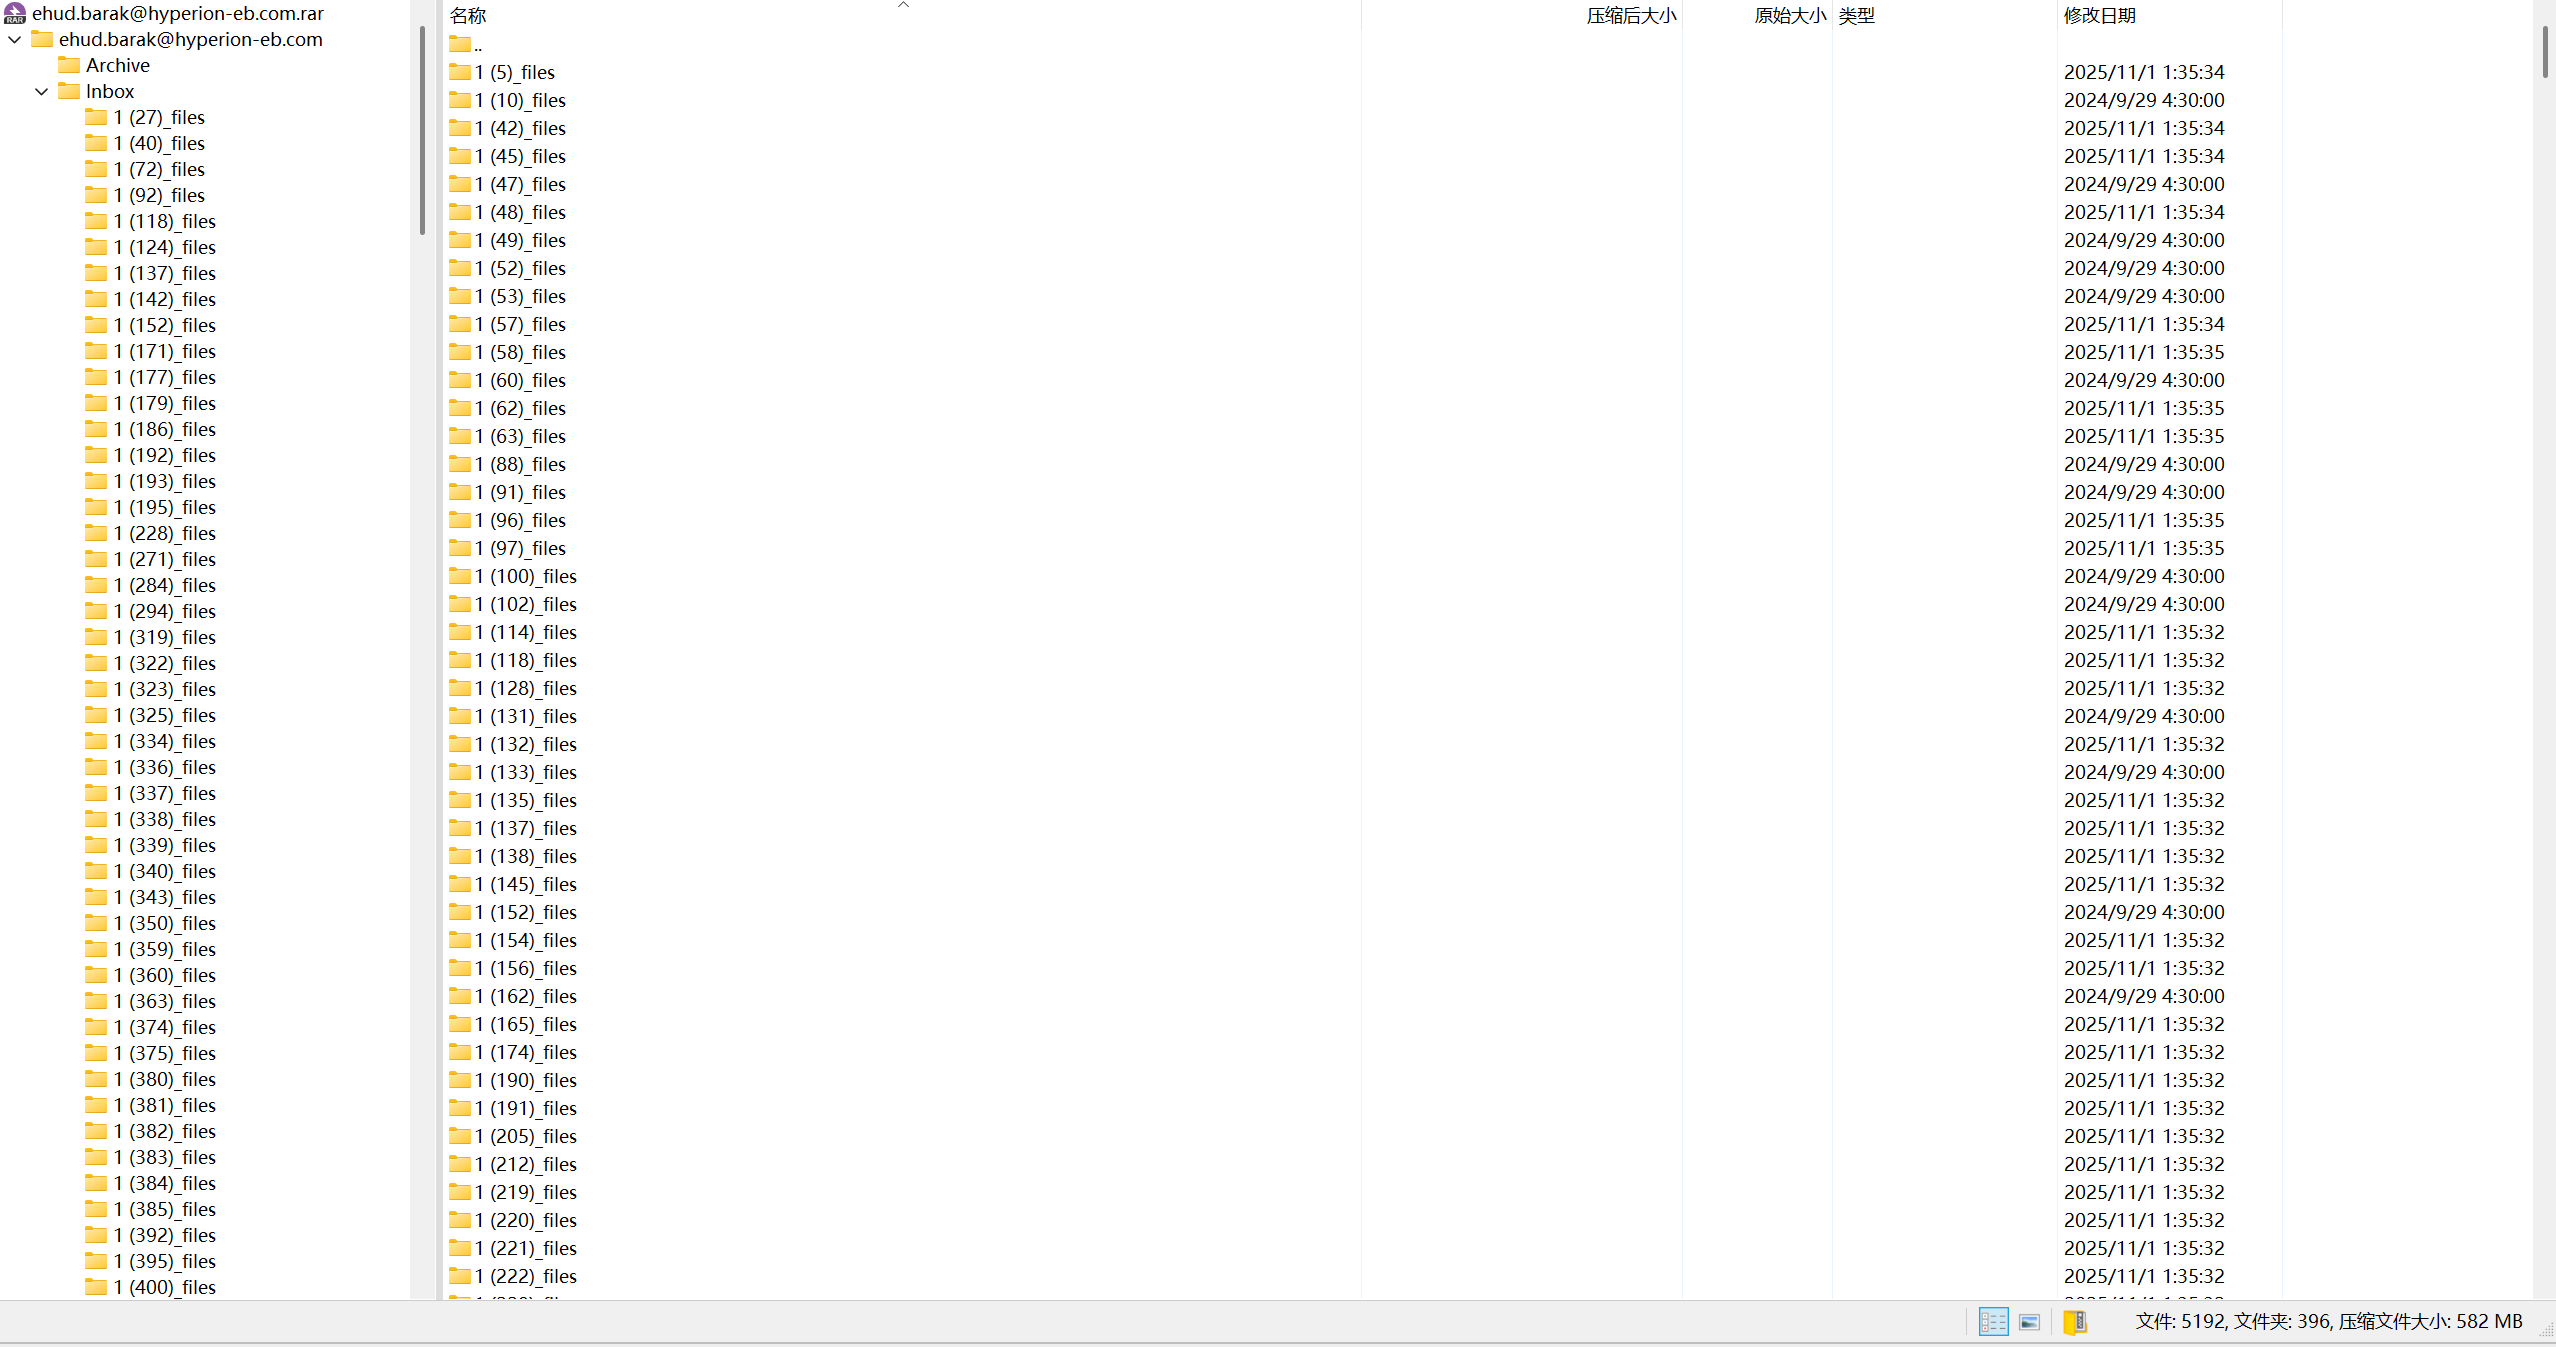Click folder icon of 1 (100)_files row
Viewport: 2556px width, 1347px height.
coord(460,576)
